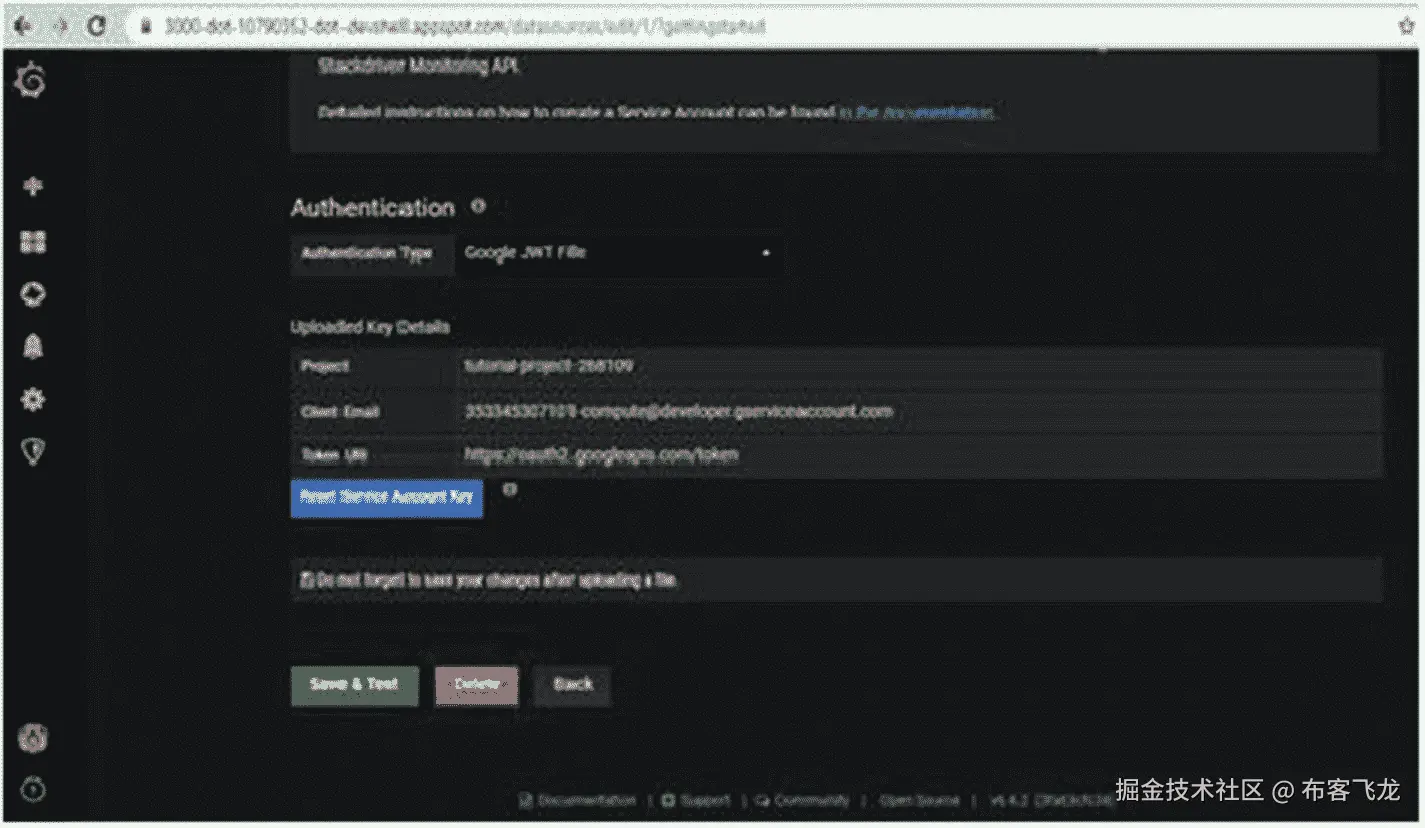Click the browser forward arrow
Screen dimensions: 1425x828
[60, 26]
